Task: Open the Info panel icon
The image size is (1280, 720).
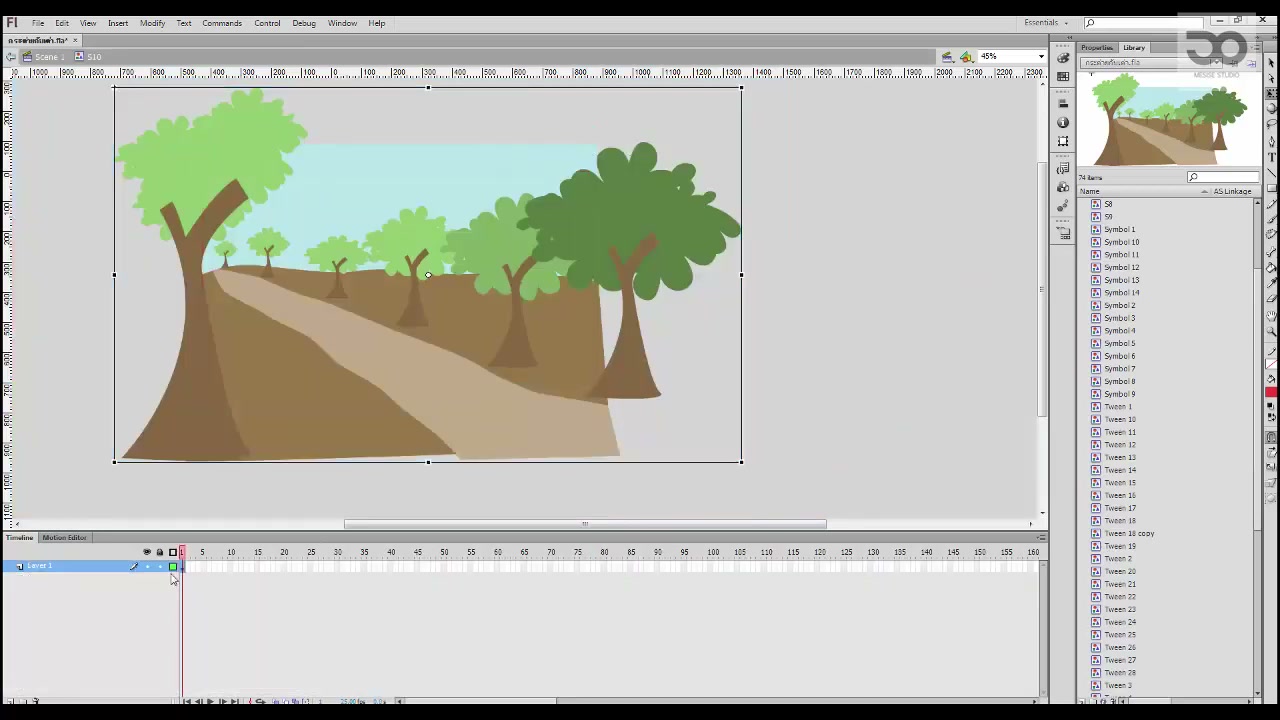Action: click(x=1063, y=123)
